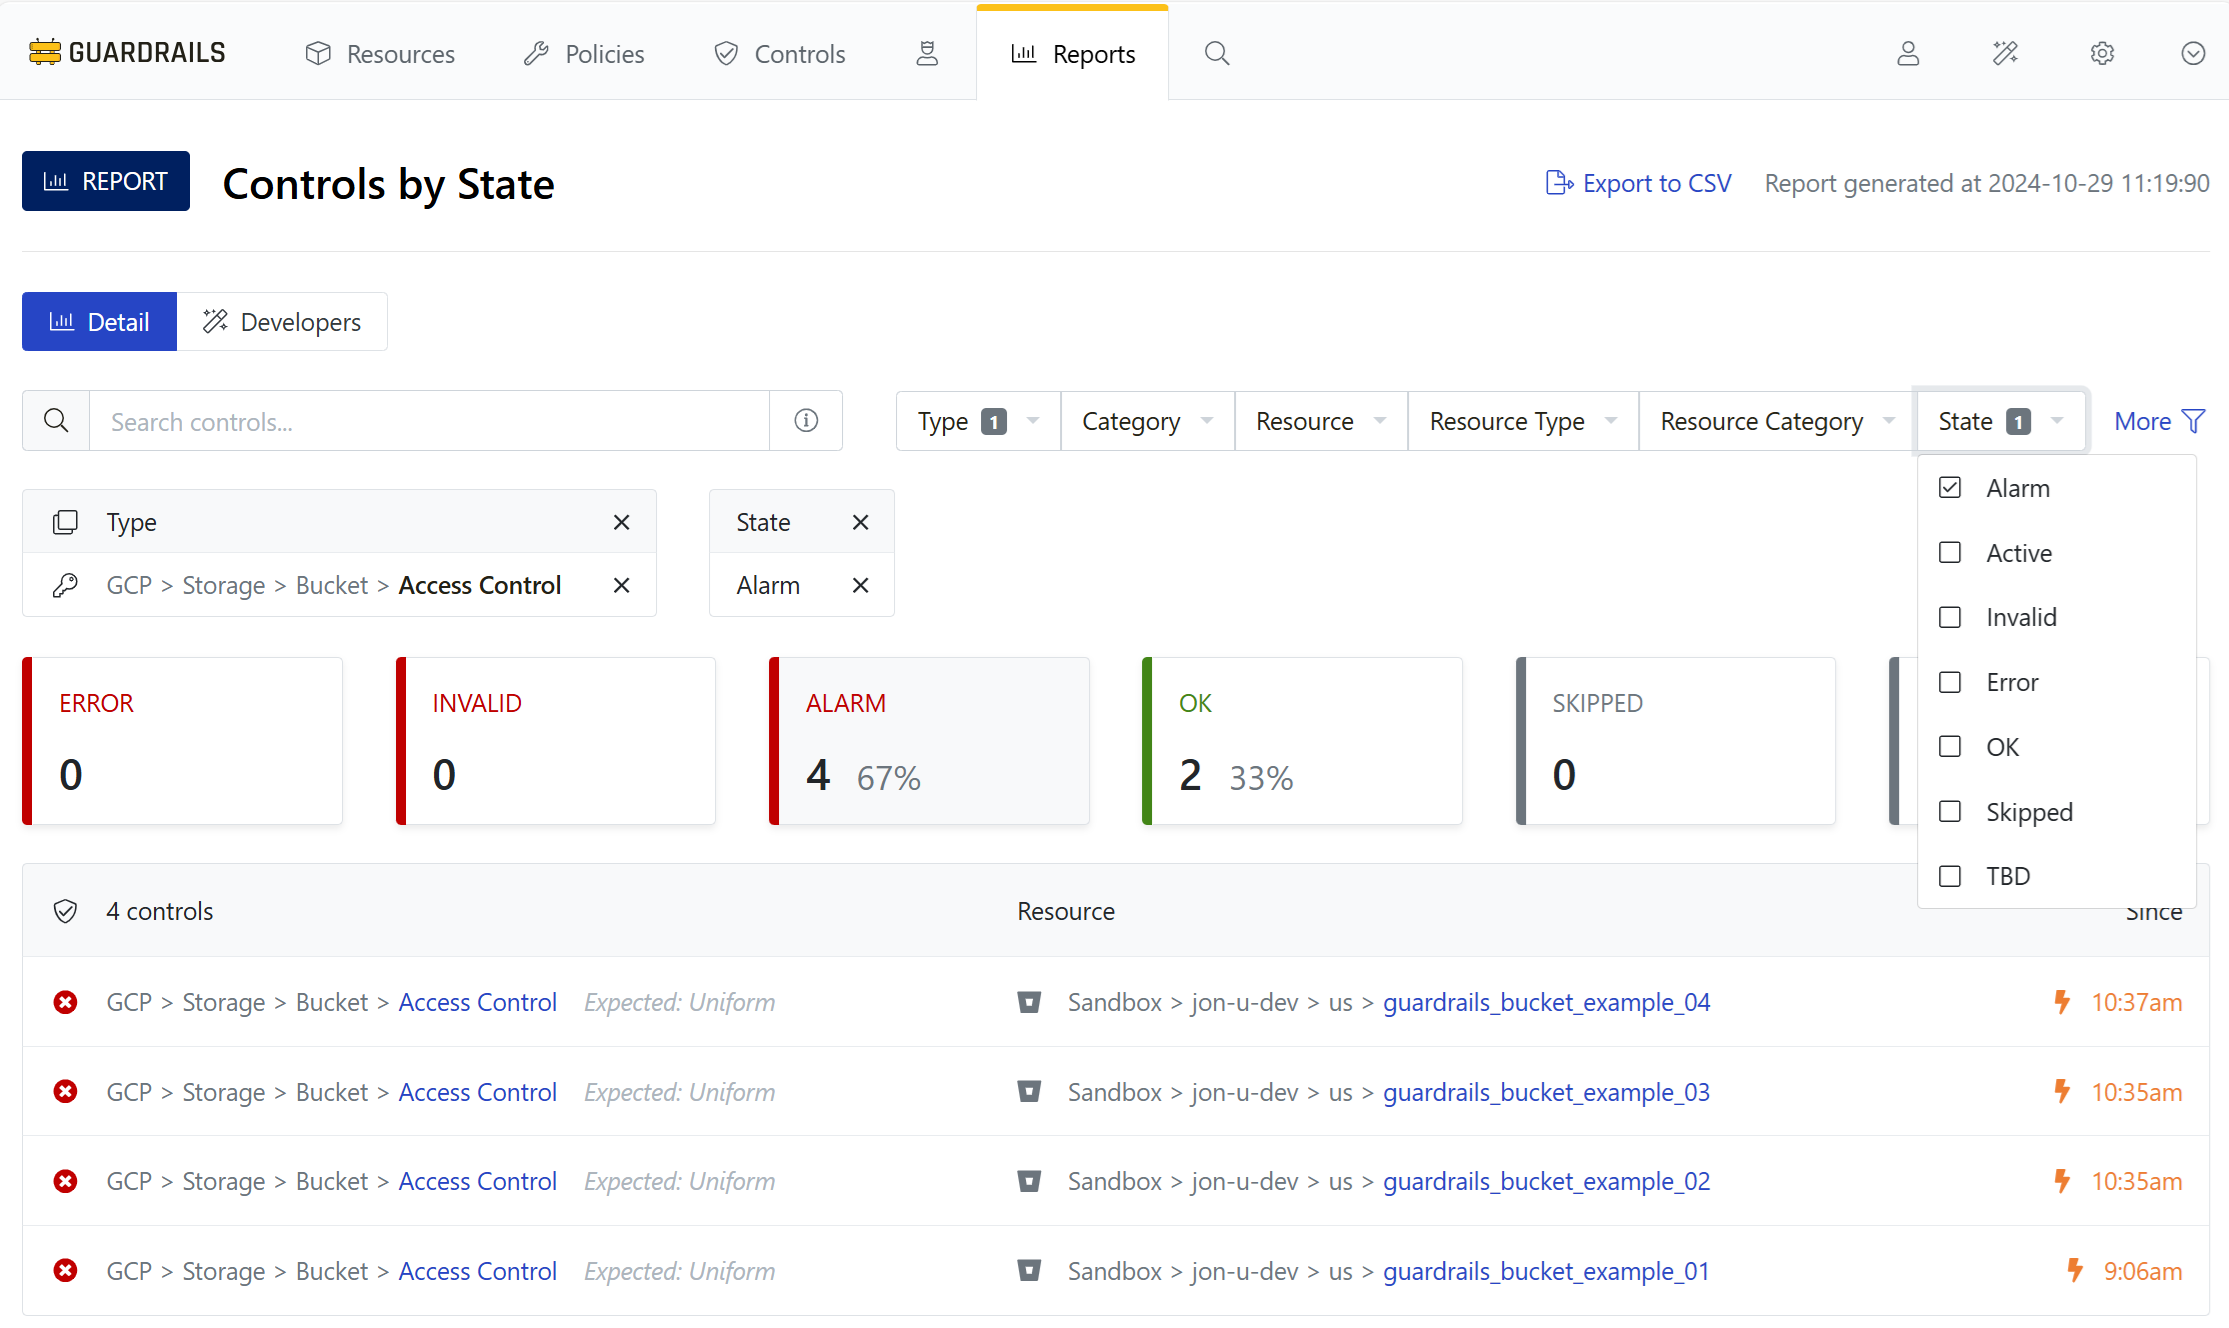Viewport: 2229px width, 1328px height.
Task: Click the search magnifier icon in top navigation
Action: (x=1216, y=53)
